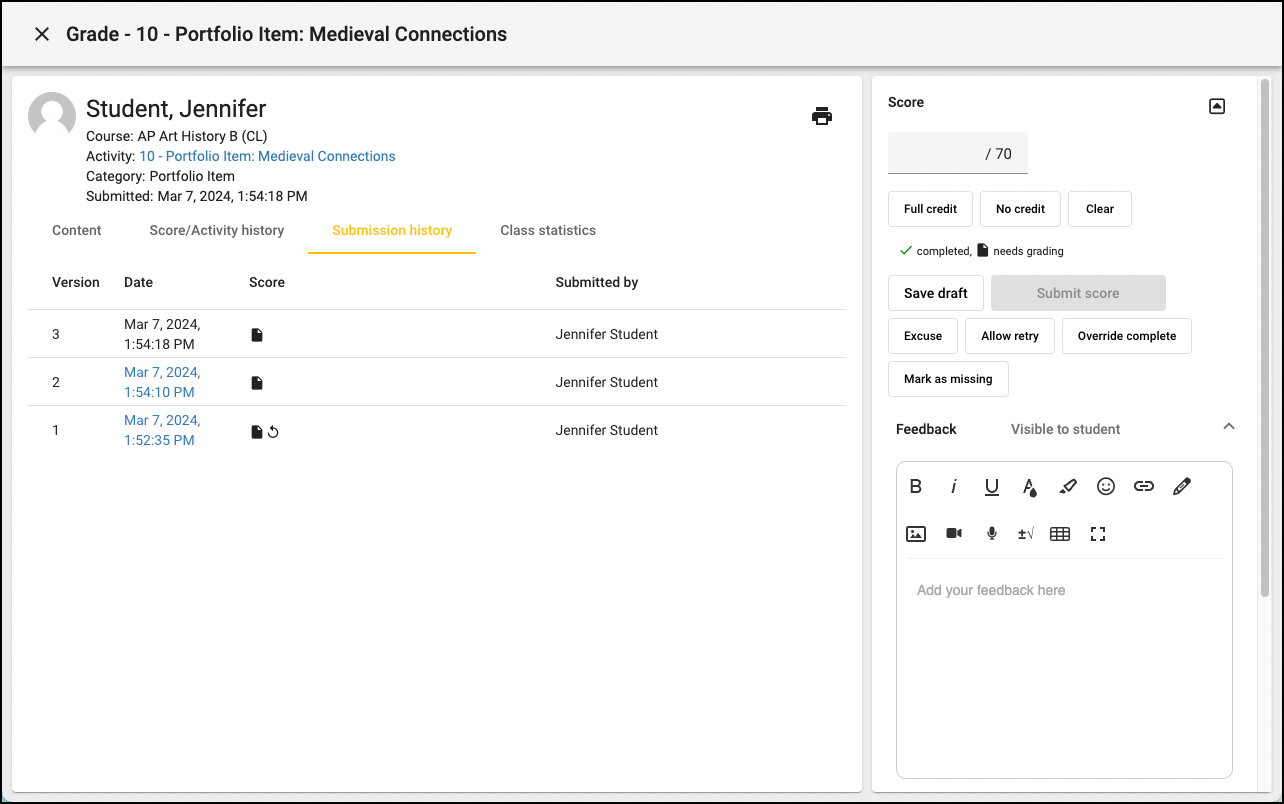Image resolution: width=1284 pixels, height=804 pixels.
Task: Expand the feedback editor to fullscreen
Action: point(1097,533)
